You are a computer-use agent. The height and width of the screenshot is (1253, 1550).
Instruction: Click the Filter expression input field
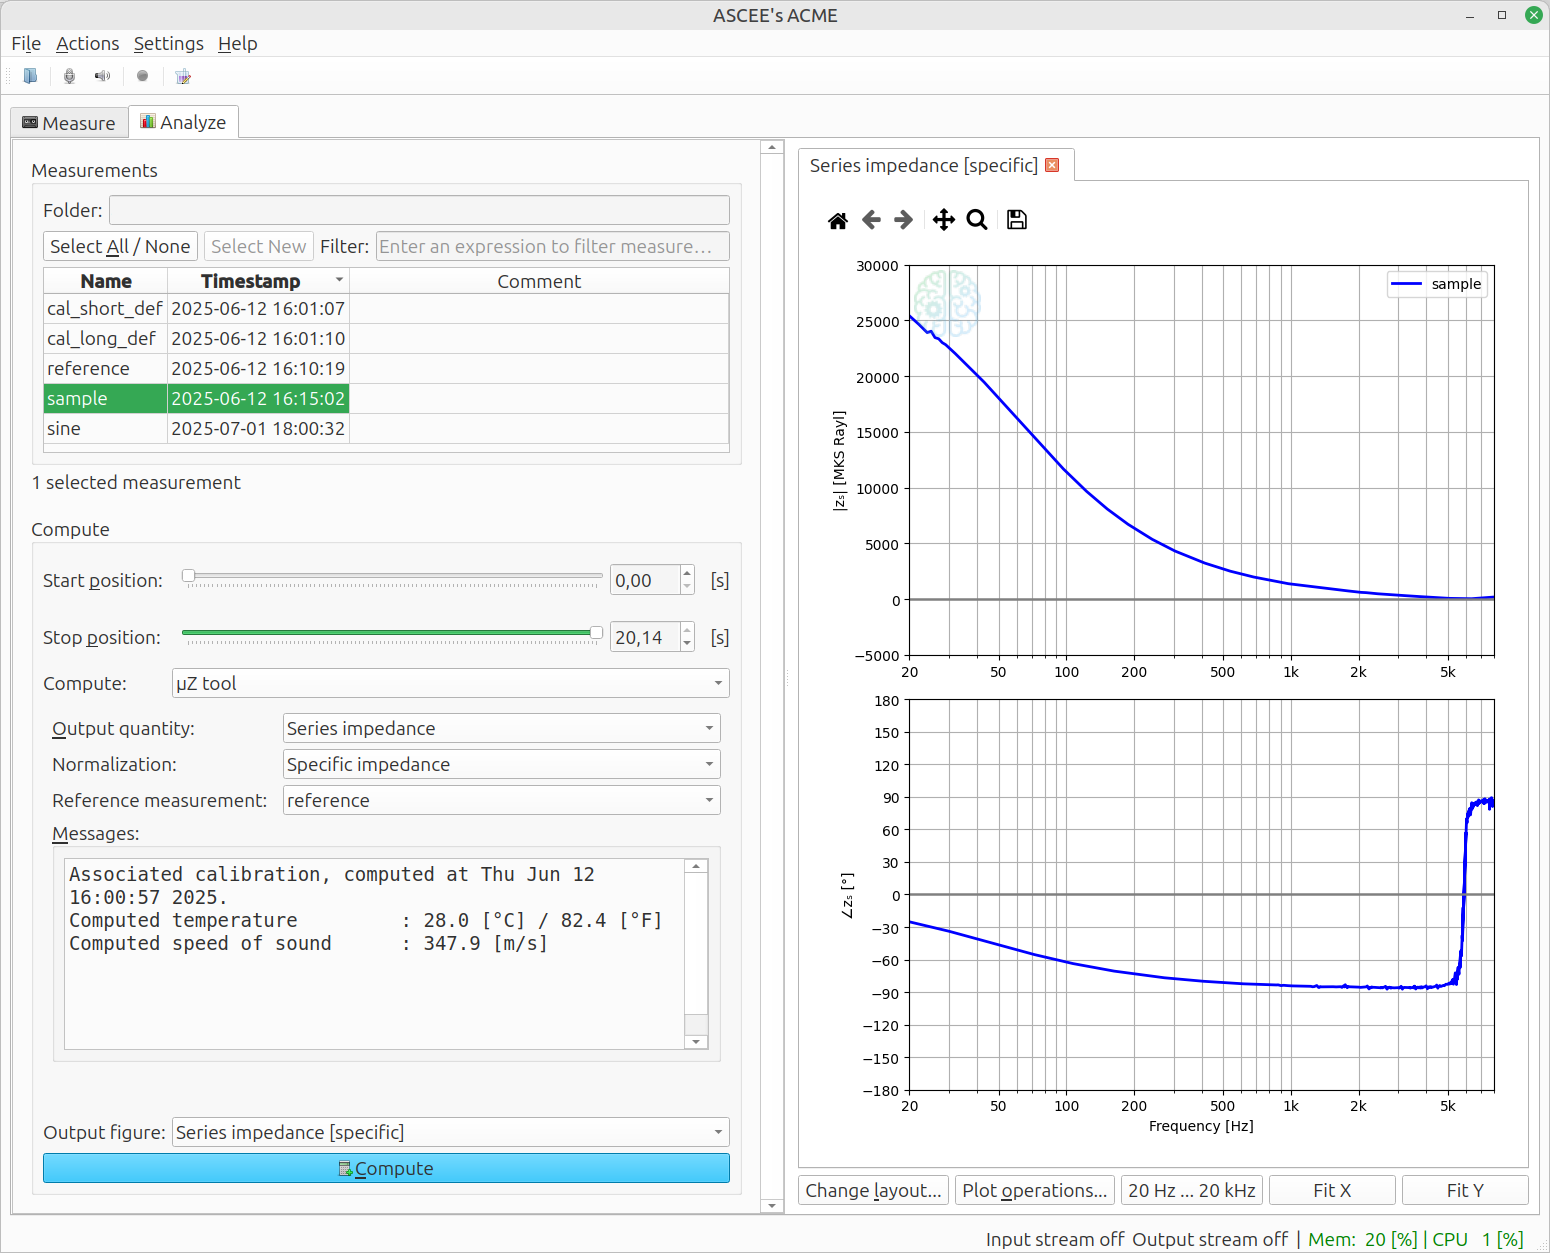pos(552,246)
